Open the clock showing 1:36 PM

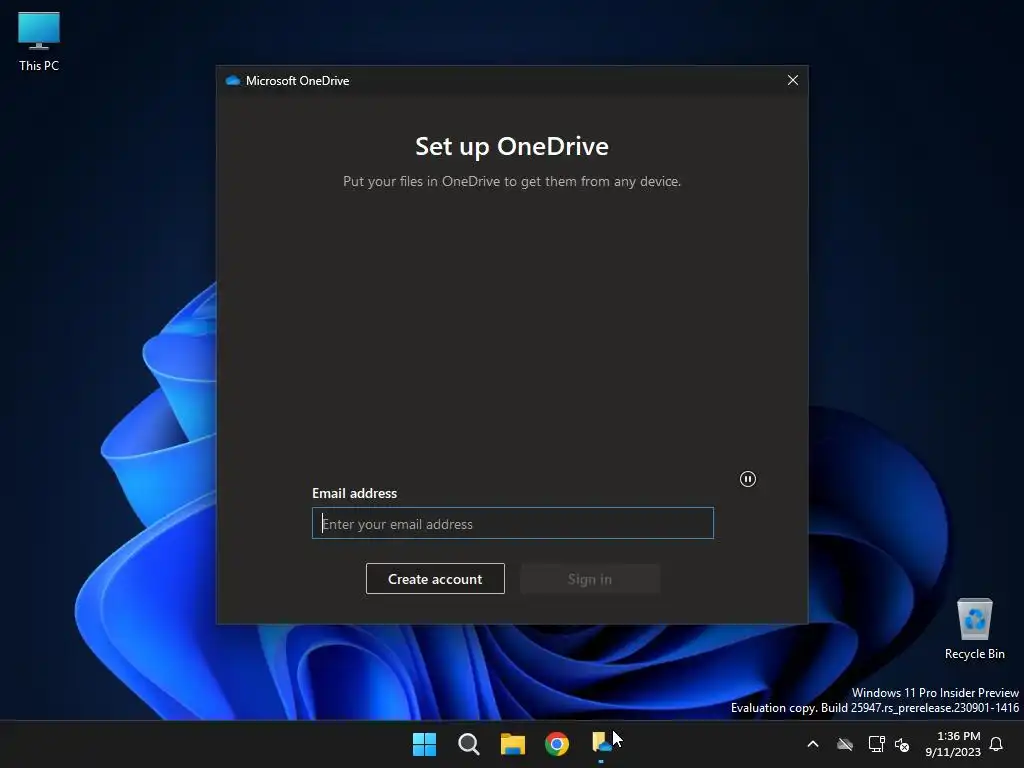click(x=953, y=744)
